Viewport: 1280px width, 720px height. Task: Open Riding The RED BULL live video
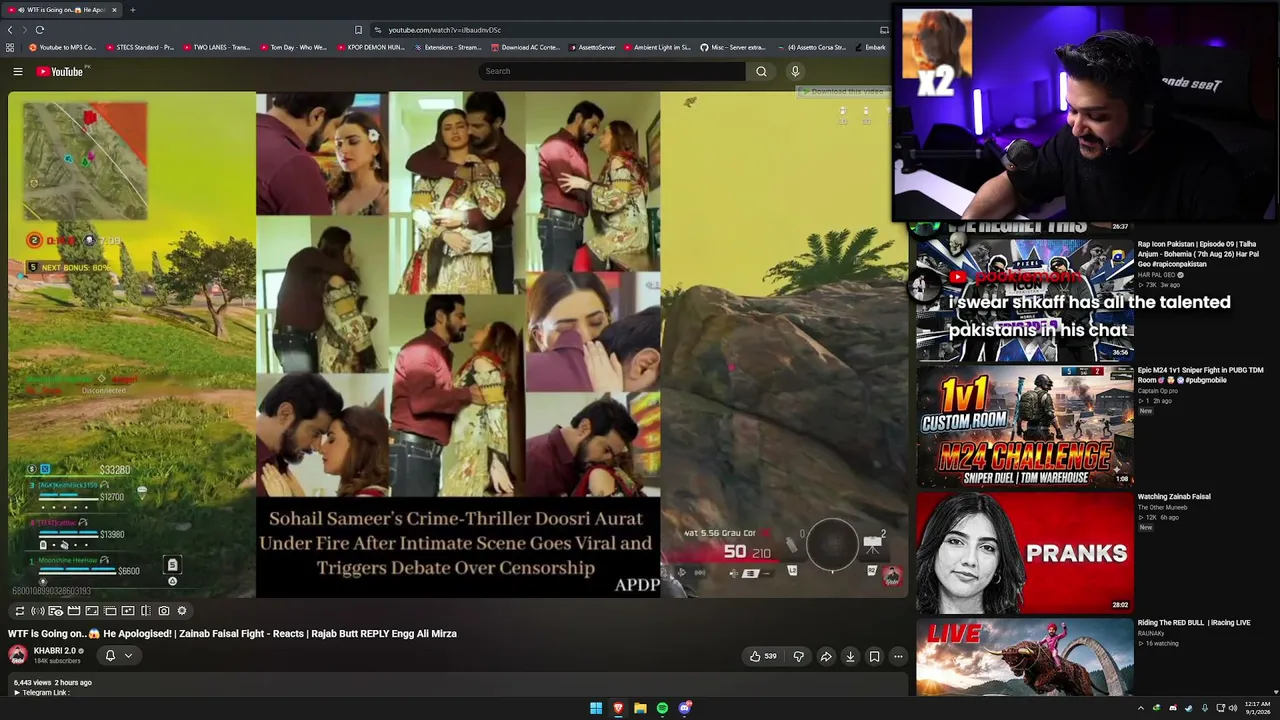[1194, 623]
